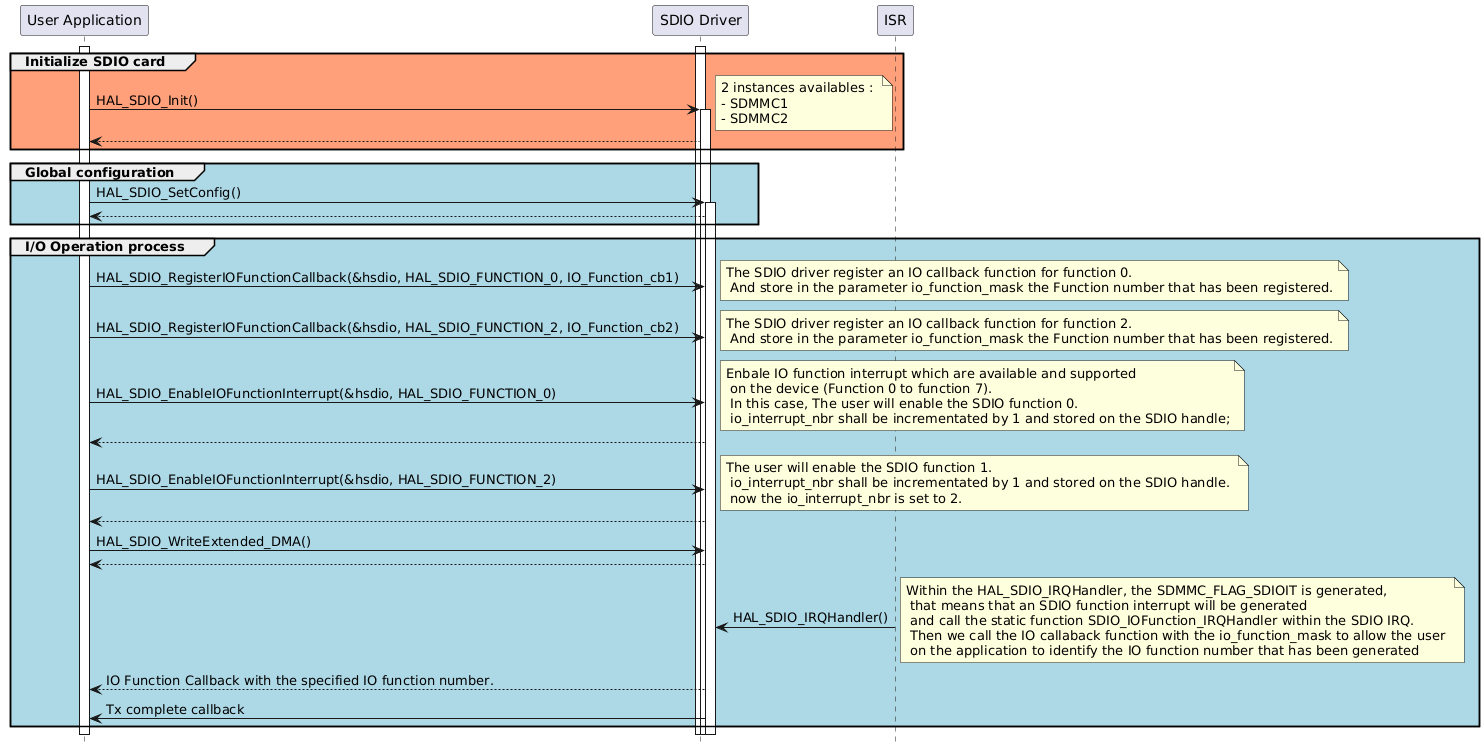
Task: Click the 'Initialize SDIO card' group label
Action: coord(95,62)
